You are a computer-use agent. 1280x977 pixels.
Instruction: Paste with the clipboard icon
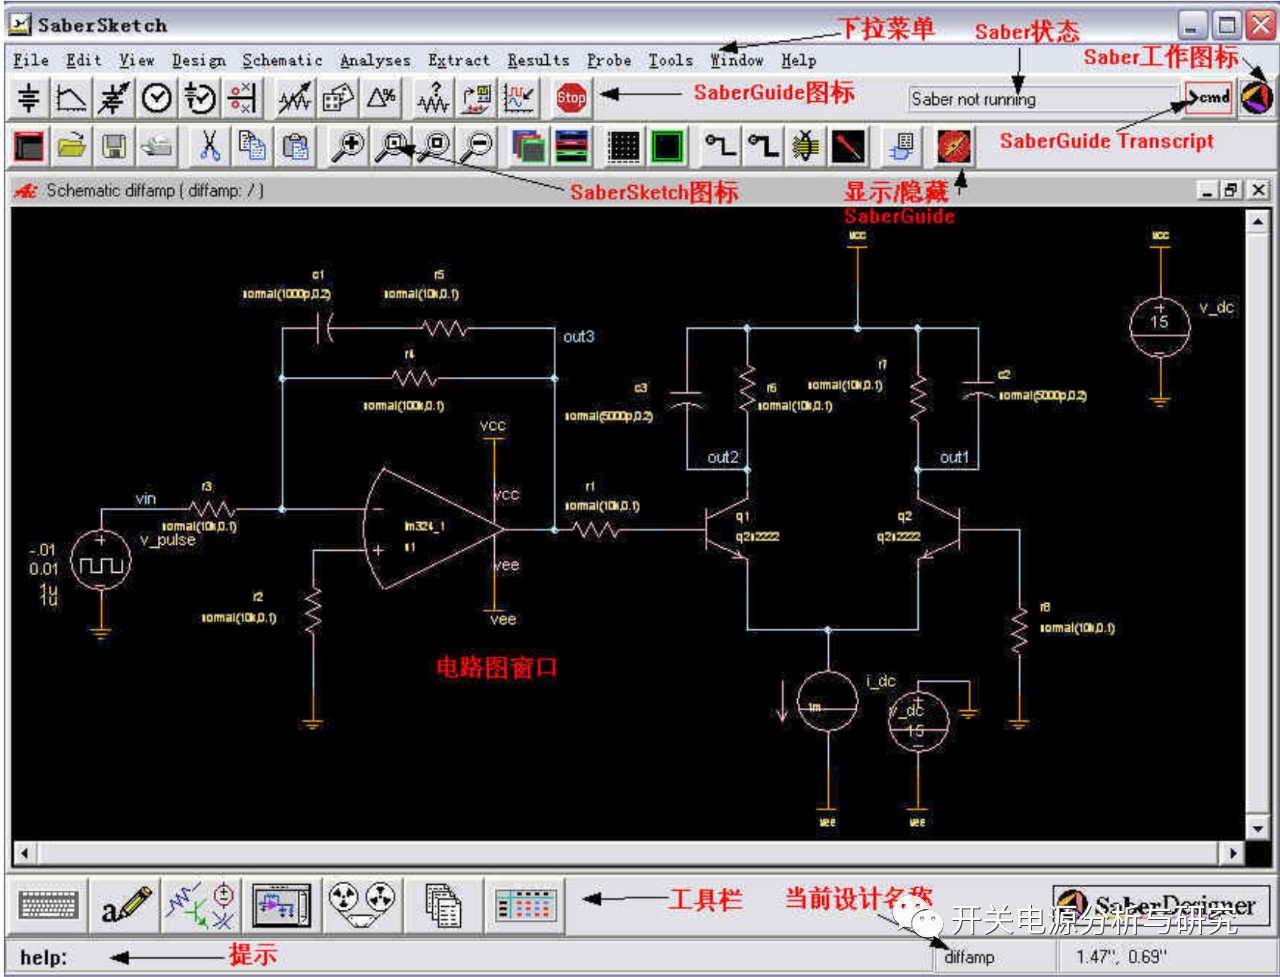click(x=295, y=147)
